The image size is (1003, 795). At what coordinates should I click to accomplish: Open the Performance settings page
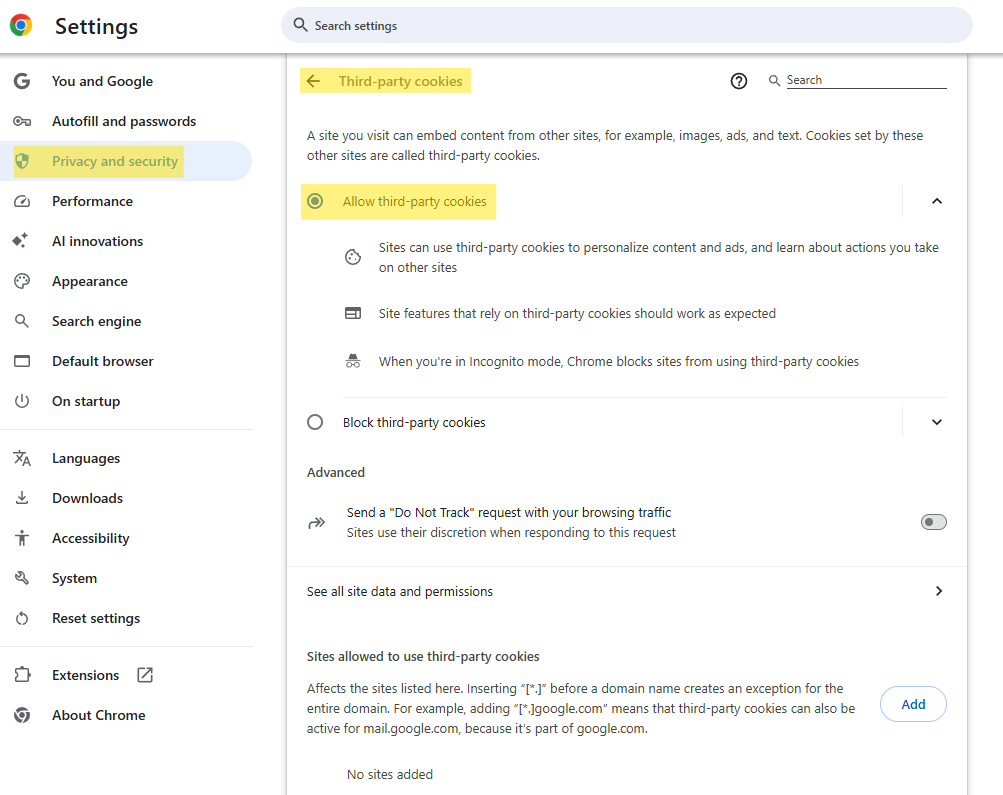(93, 201)
